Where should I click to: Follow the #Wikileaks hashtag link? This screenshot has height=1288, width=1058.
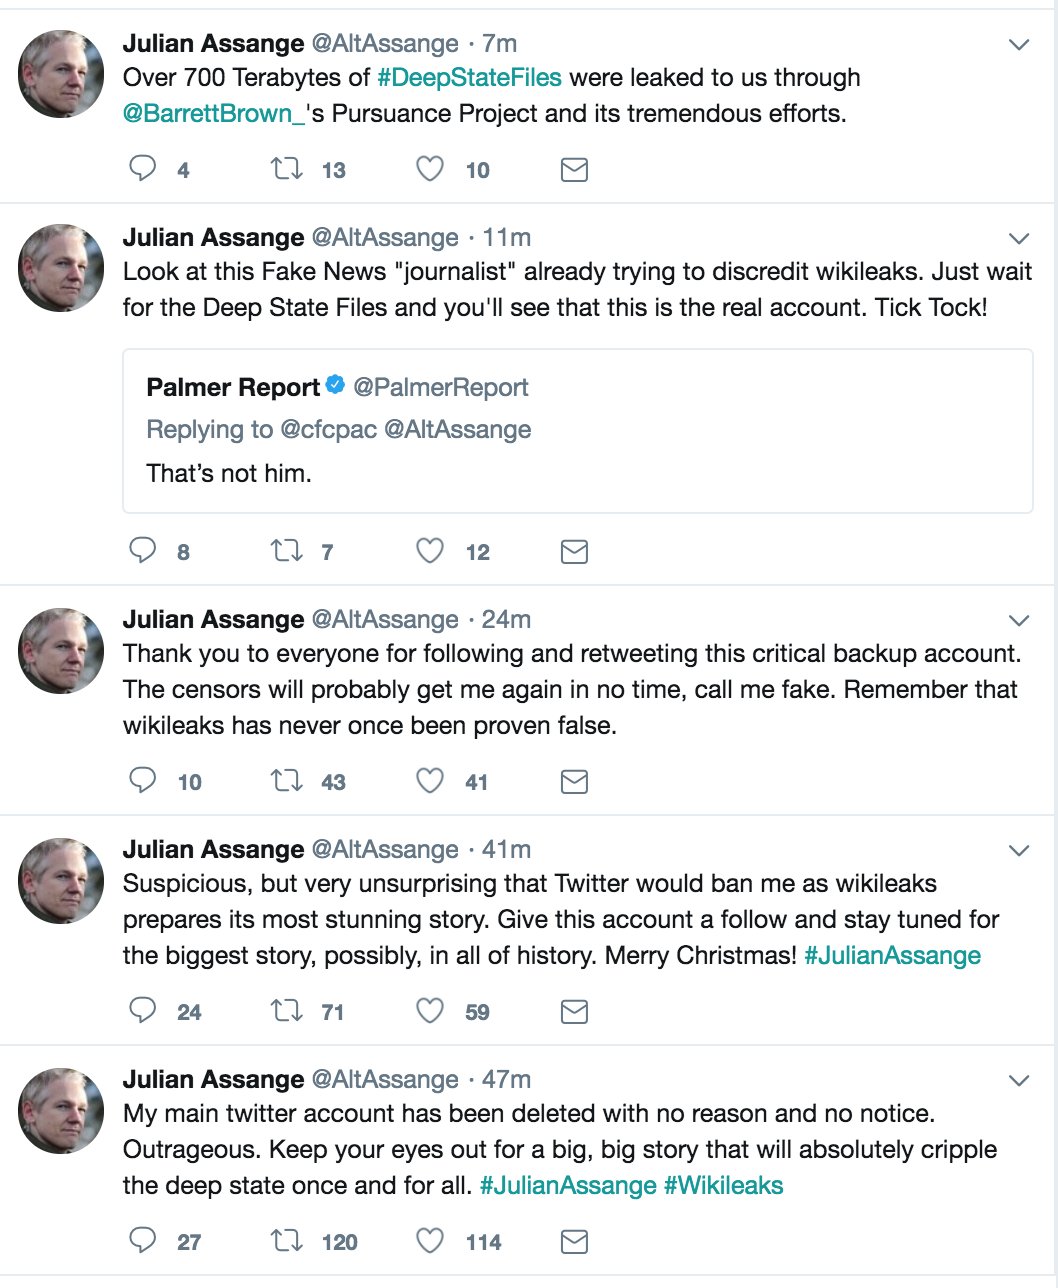point(723,1186)
